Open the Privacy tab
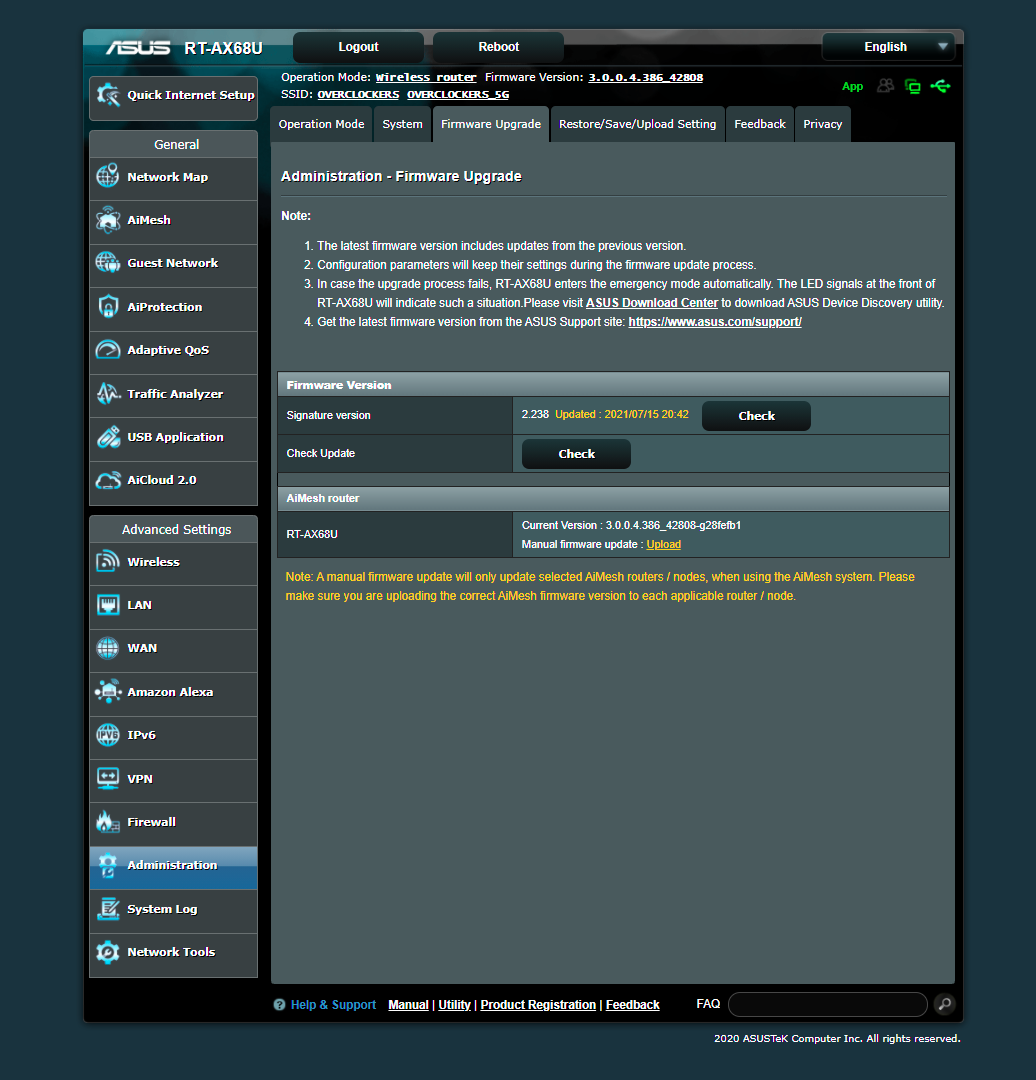The width and height of the screenshot is (1036, 1080). tap(822, 124)
